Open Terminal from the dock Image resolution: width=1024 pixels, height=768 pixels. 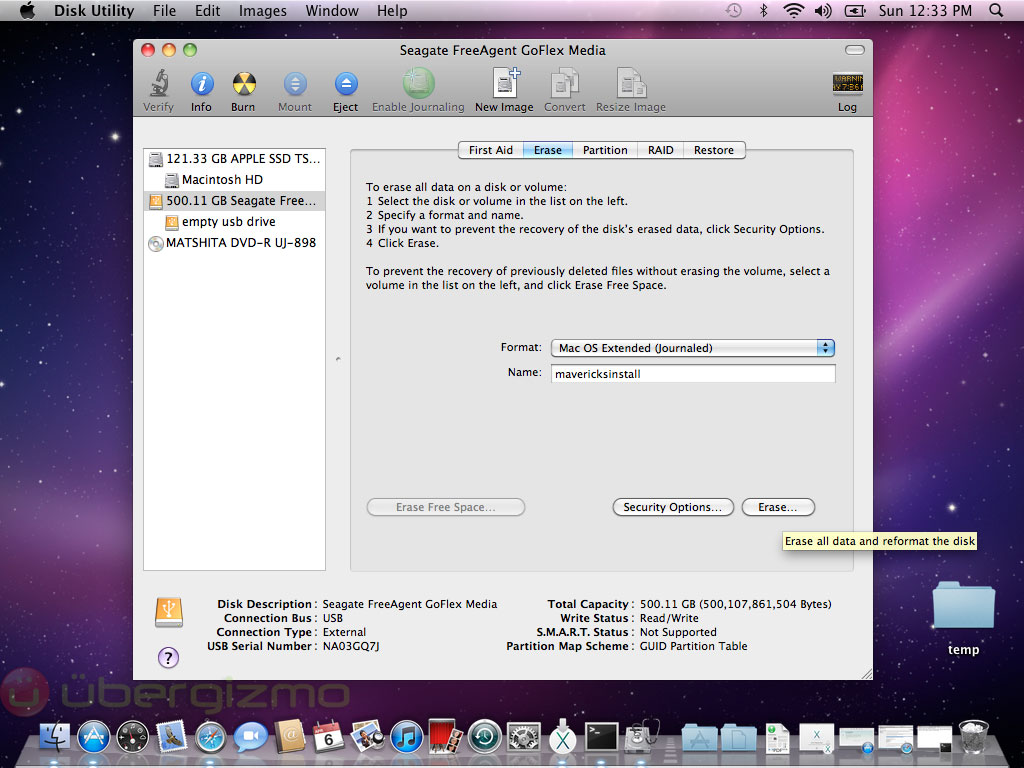(x=601, y=737)
